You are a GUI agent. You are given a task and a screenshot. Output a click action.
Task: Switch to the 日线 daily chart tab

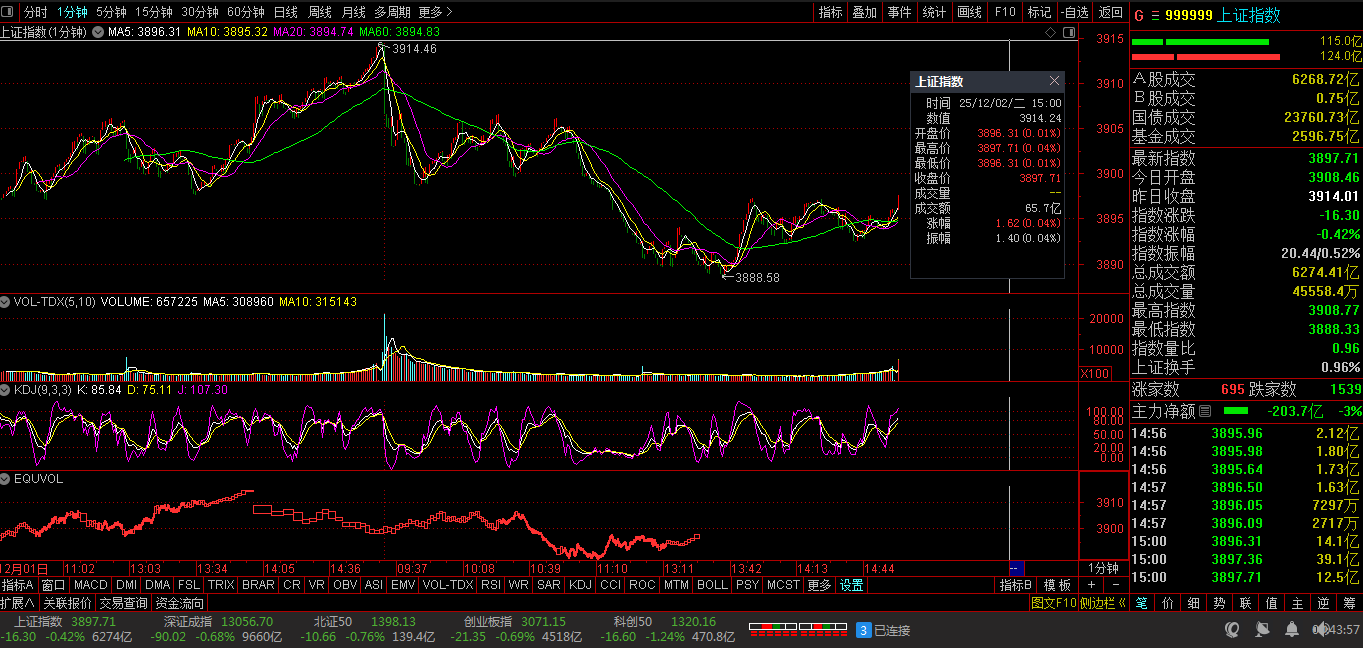pos(285,12)
